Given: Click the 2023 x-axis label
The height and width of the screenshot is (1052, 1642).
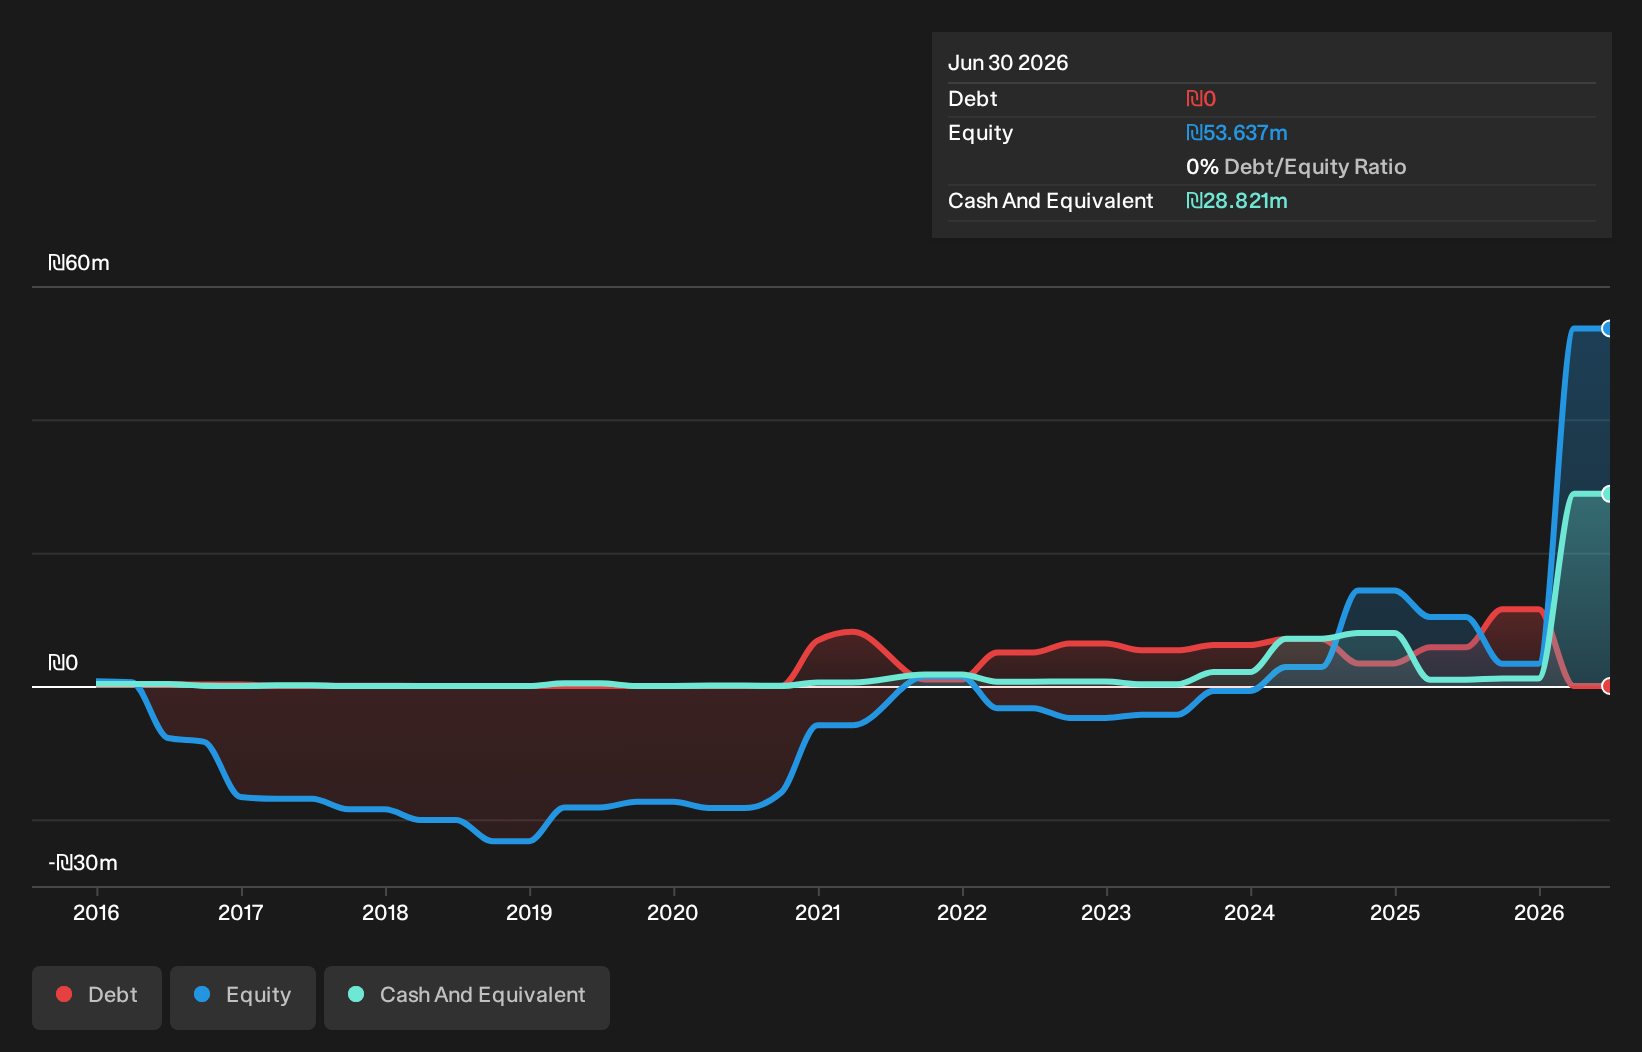Looking at the screenshot, I should pyautogui.click(x=1106, y=913).
